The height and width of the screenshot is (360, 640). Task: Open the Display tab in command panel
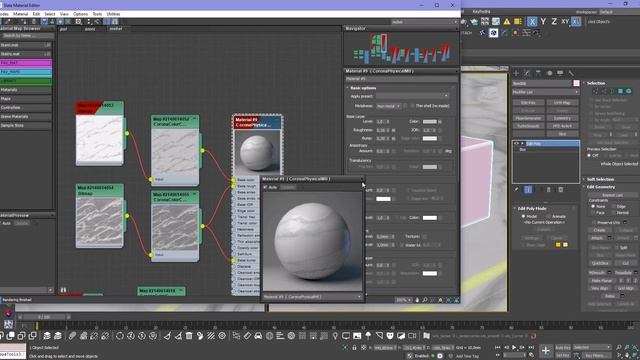560,73
